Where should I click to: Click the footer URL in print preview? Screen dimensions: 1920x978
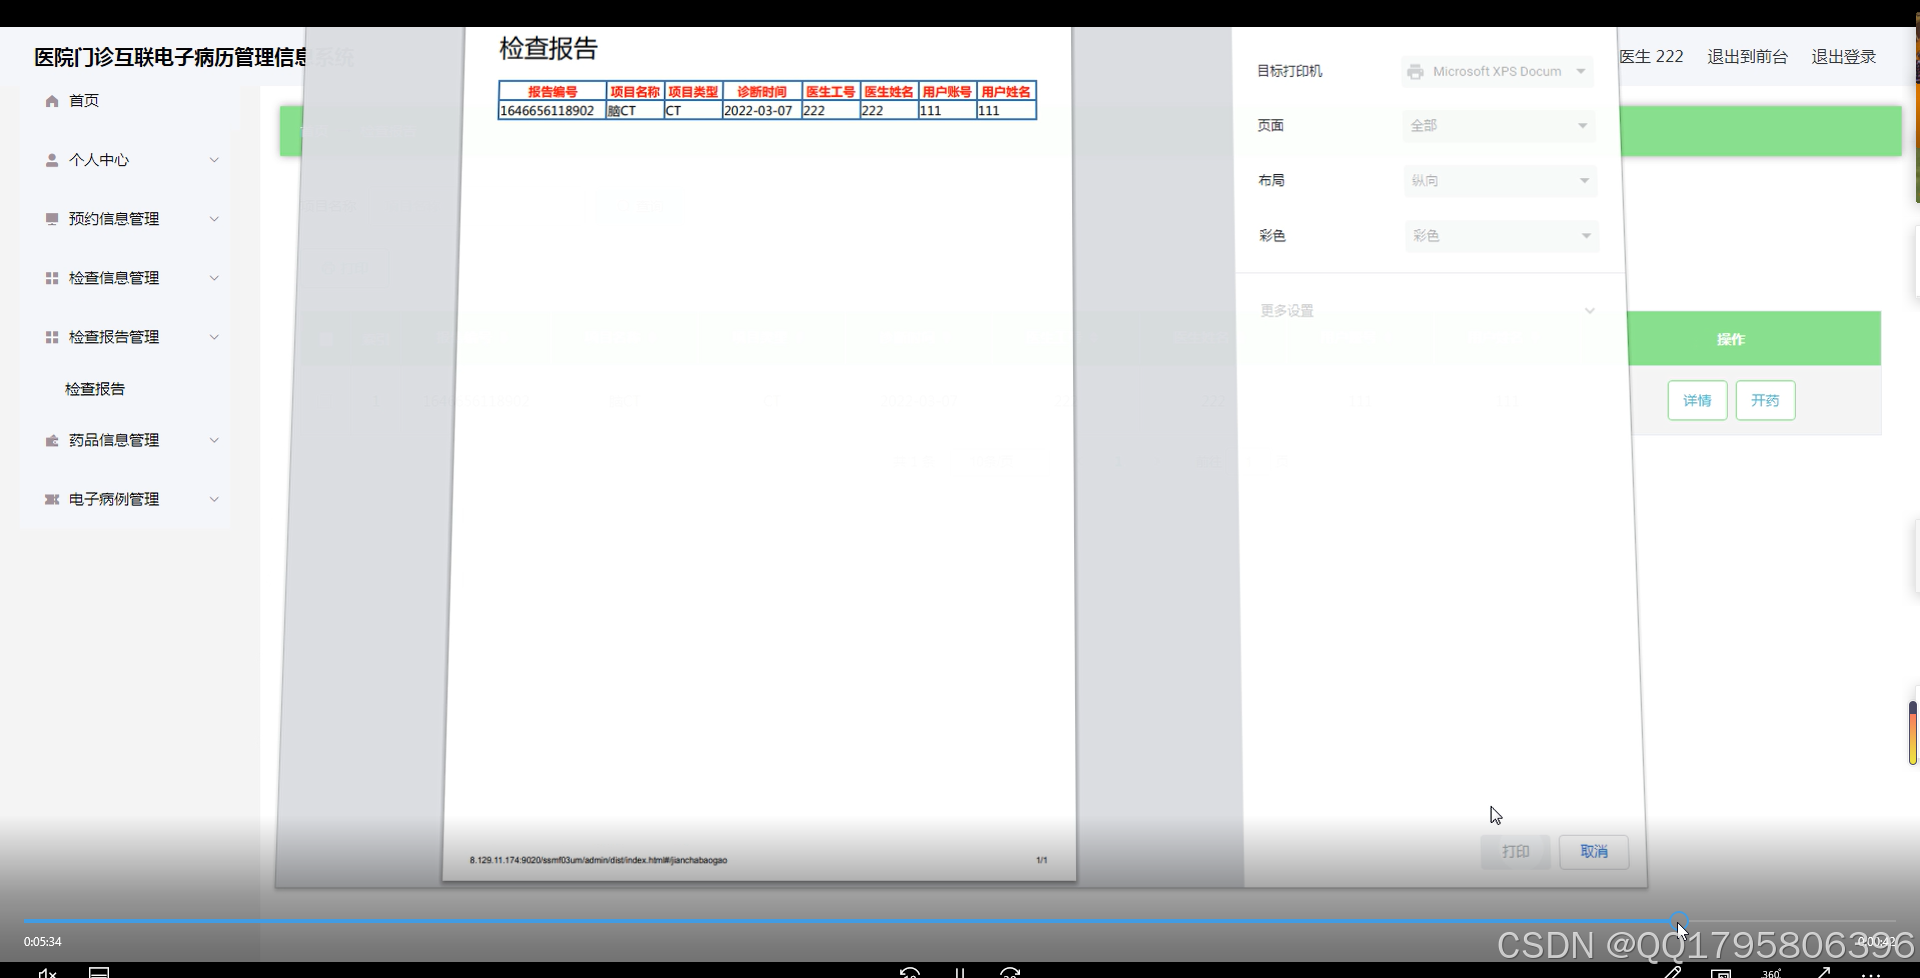[598, 860]
